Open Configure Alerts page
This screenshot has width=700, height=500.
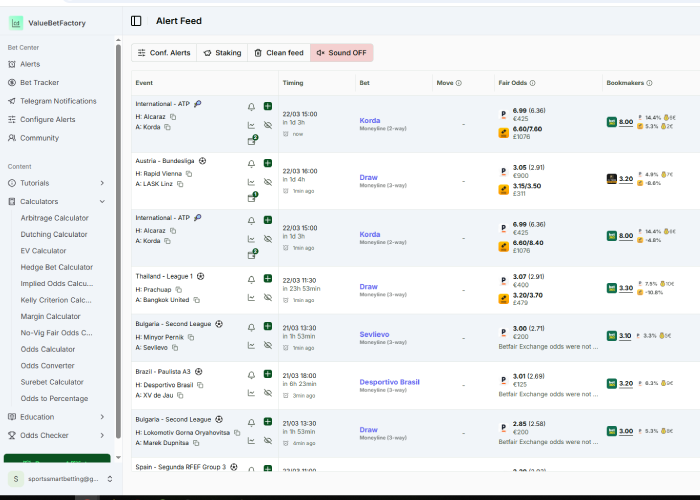pos(47,120)
